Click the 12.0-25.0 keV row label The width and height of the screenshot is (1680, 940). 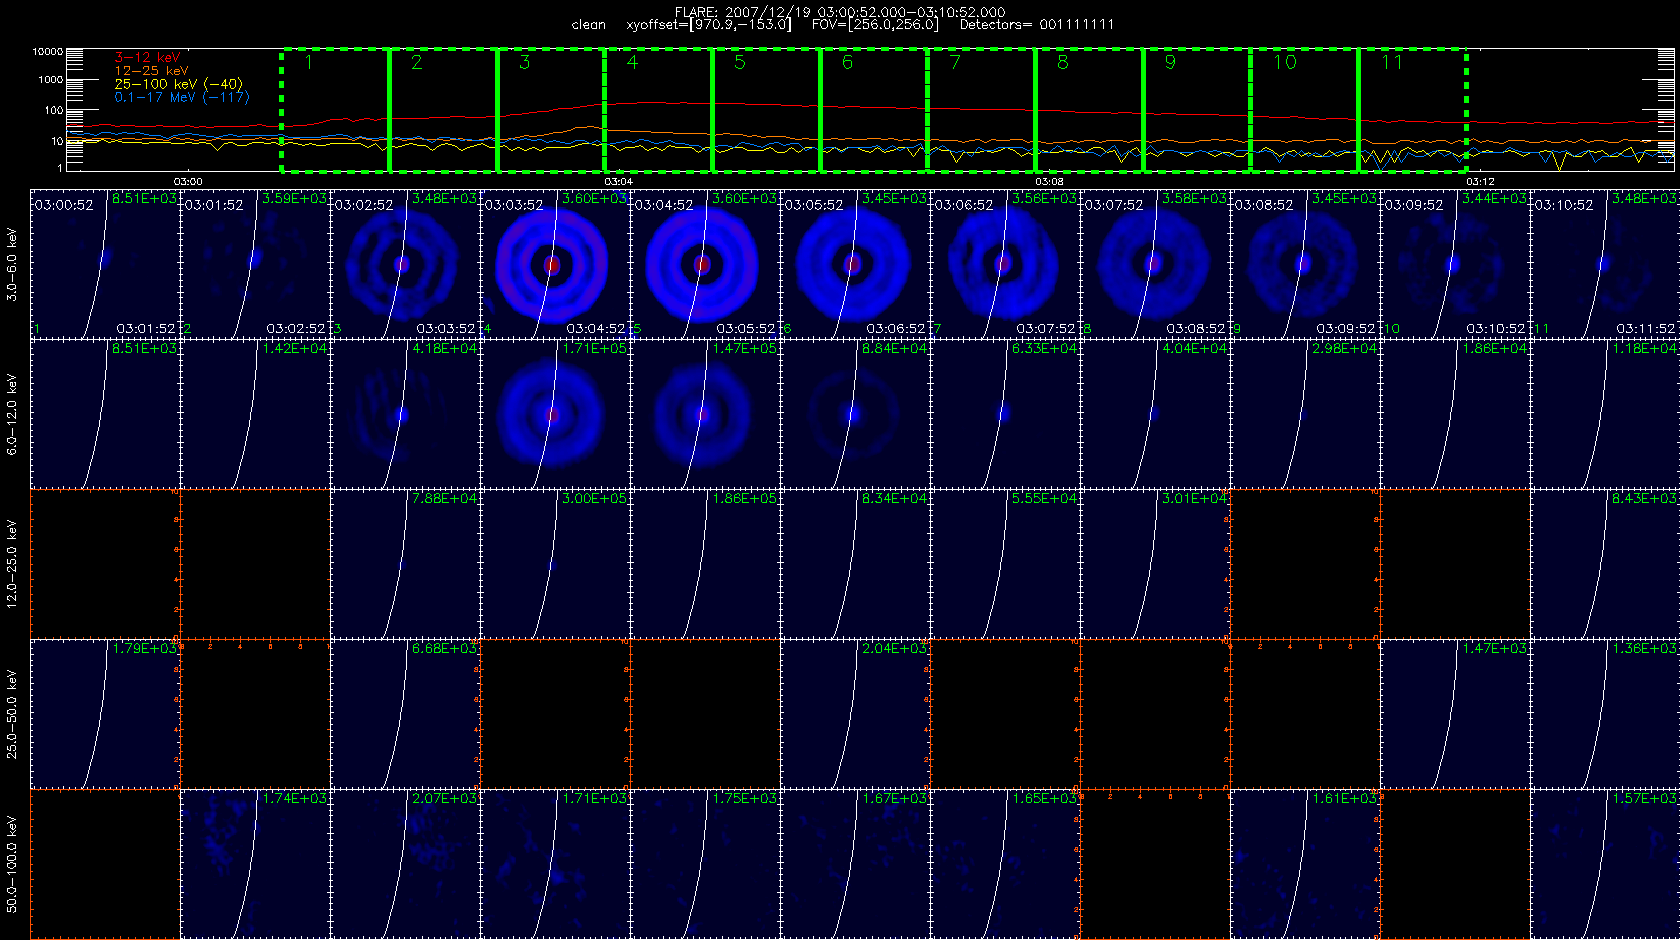12,564
